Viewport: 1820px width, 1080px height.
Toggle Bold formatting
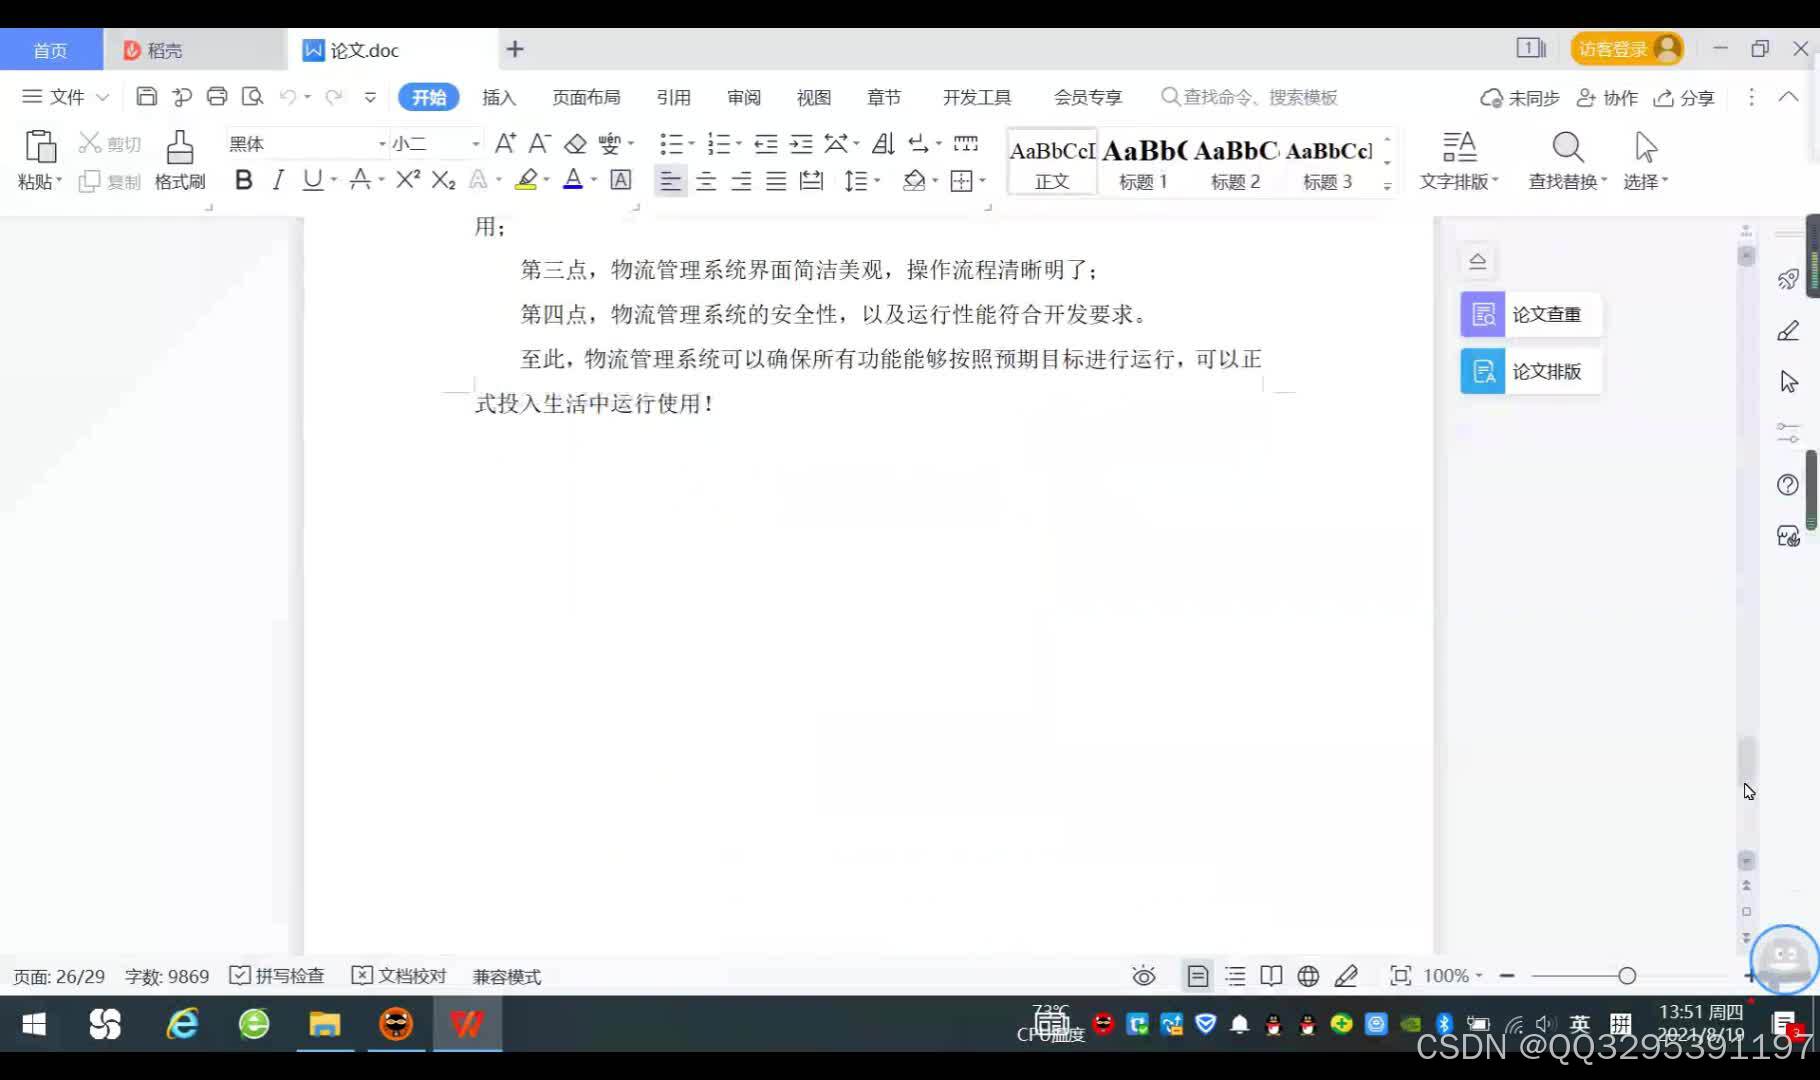coord(243,180)
